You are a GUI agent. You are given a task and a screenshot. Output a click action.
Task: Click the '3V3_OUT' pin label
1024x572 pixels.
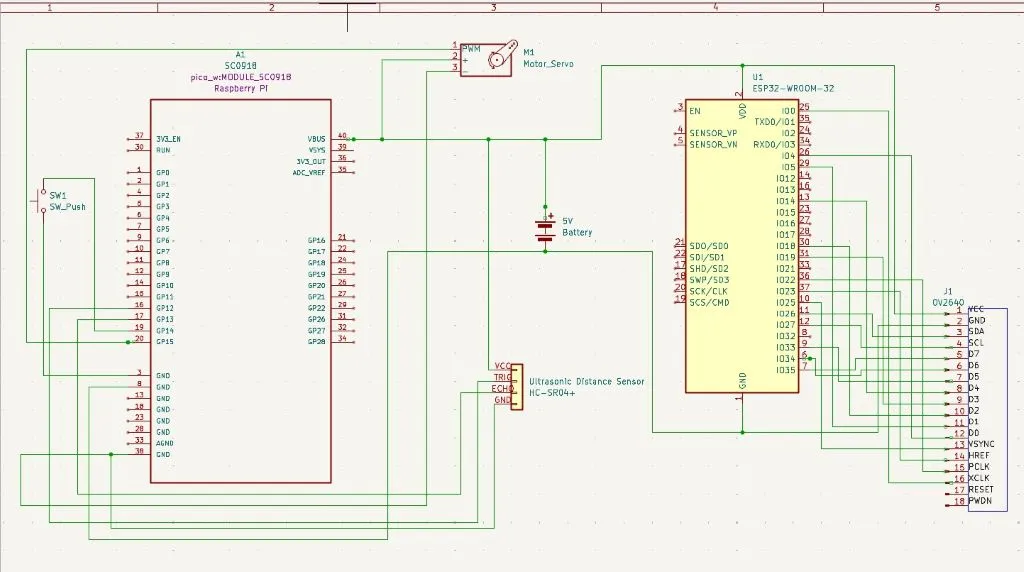pos(311,161)
